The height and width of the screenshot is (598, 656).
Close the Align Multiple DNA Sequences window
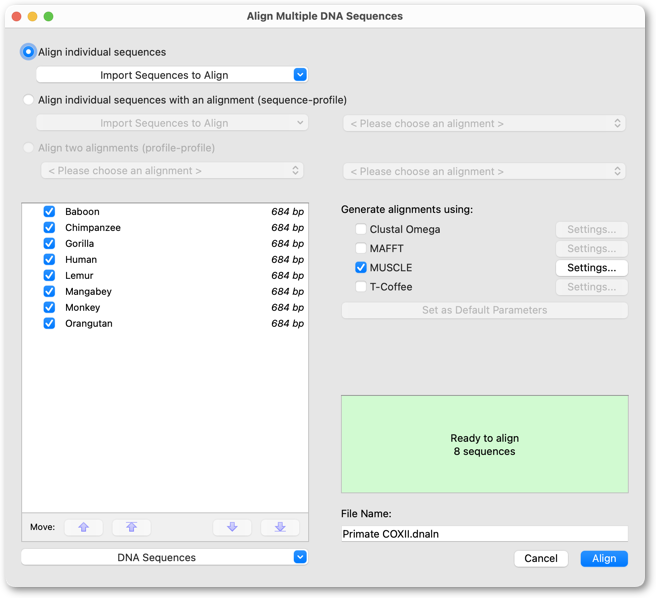coord(16,16)
